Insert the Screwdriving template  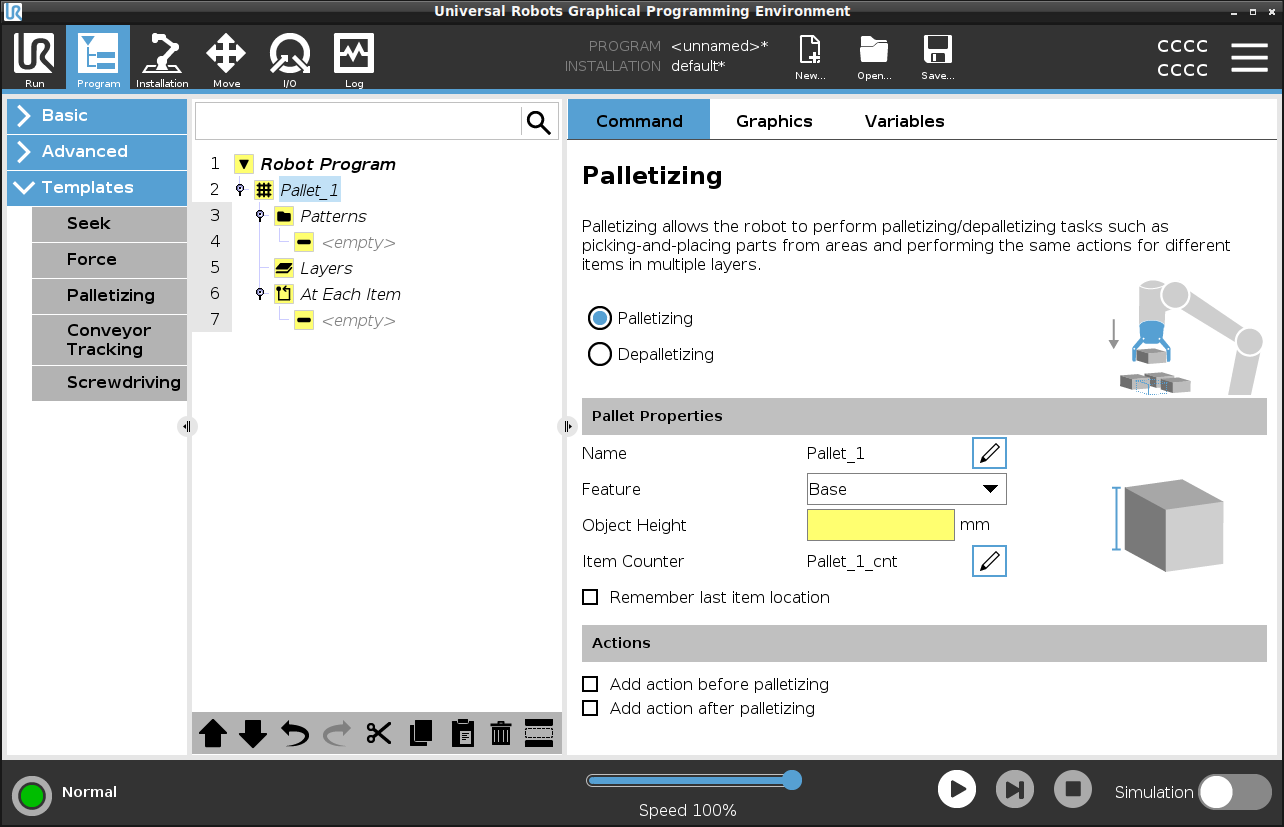click(110, 383)
